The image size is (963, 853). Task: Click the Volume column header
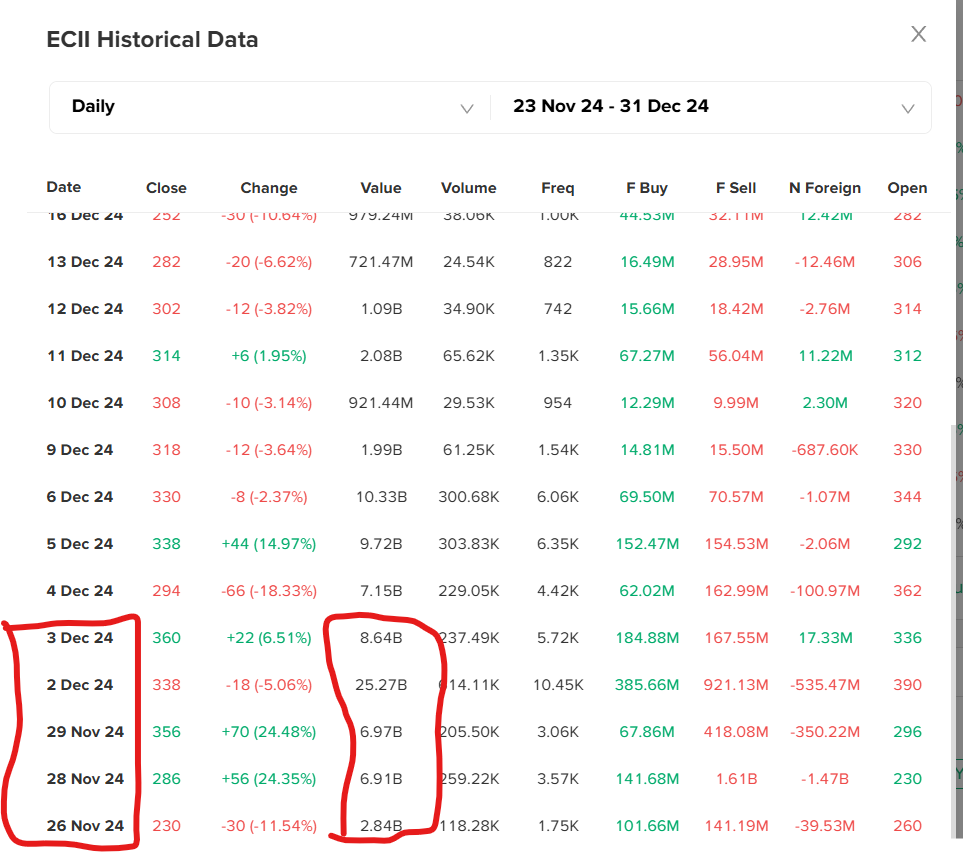468,188
